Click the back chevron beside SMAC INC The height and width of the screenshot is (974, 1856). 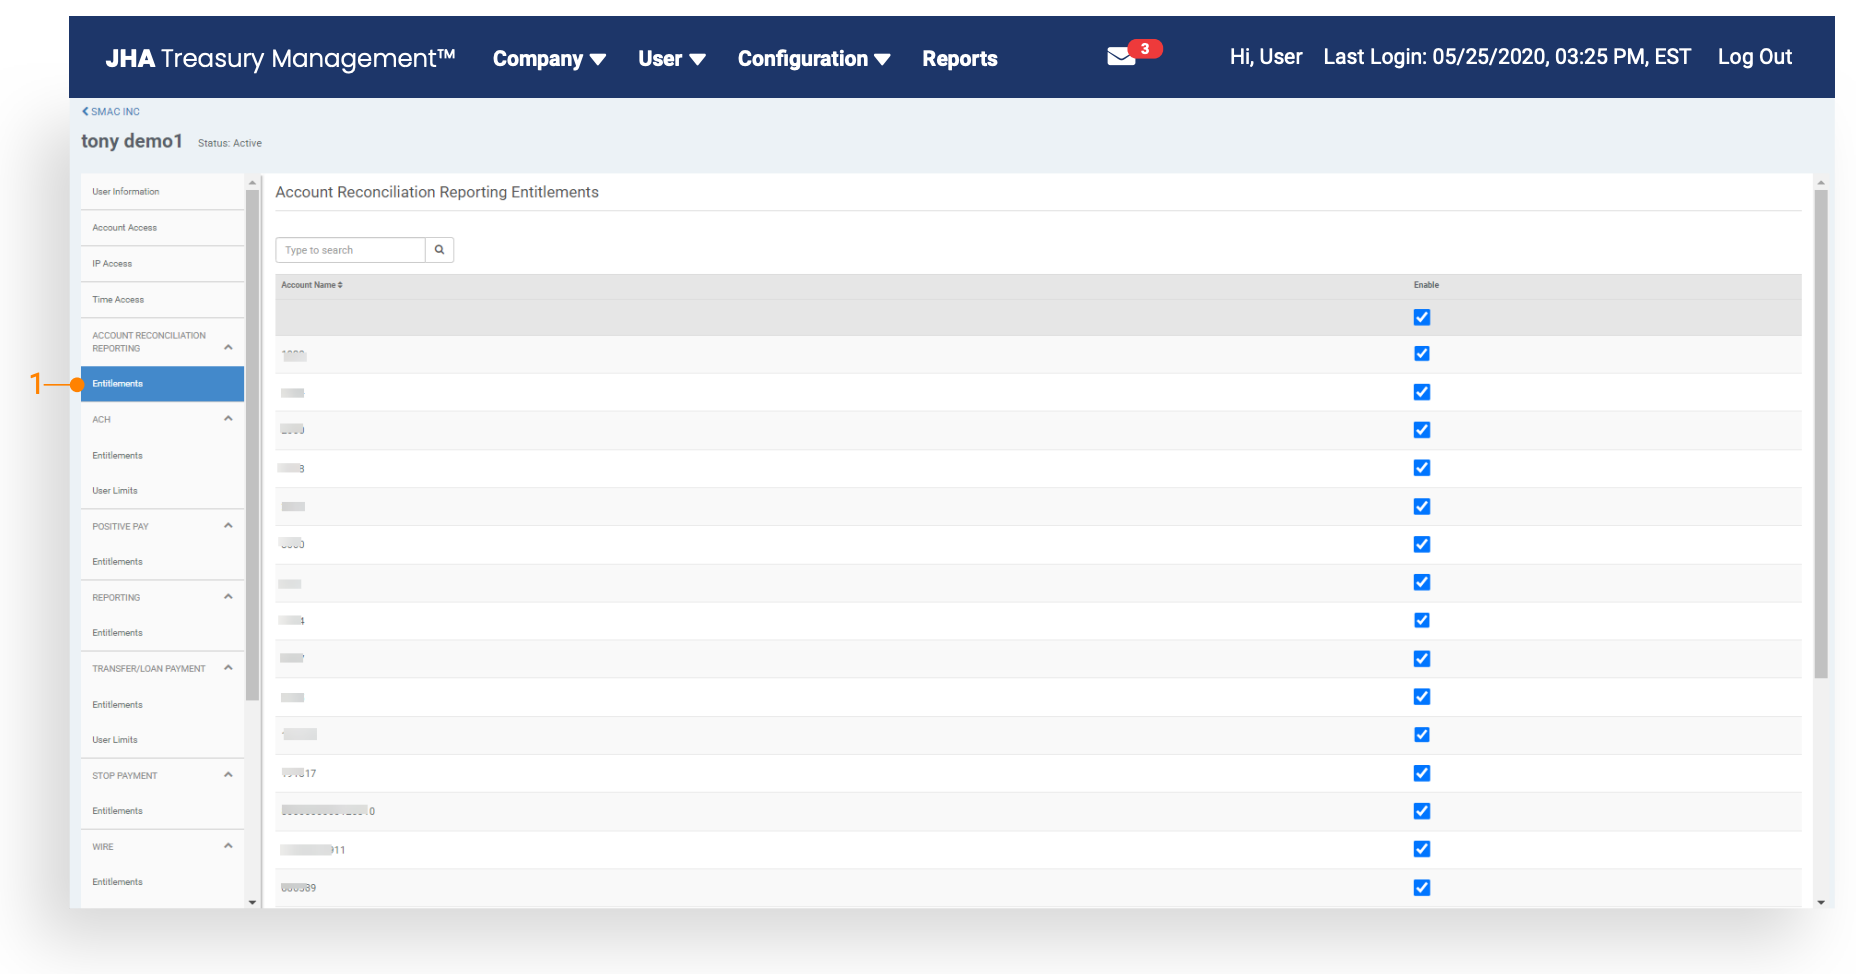[x=85, y=112]
